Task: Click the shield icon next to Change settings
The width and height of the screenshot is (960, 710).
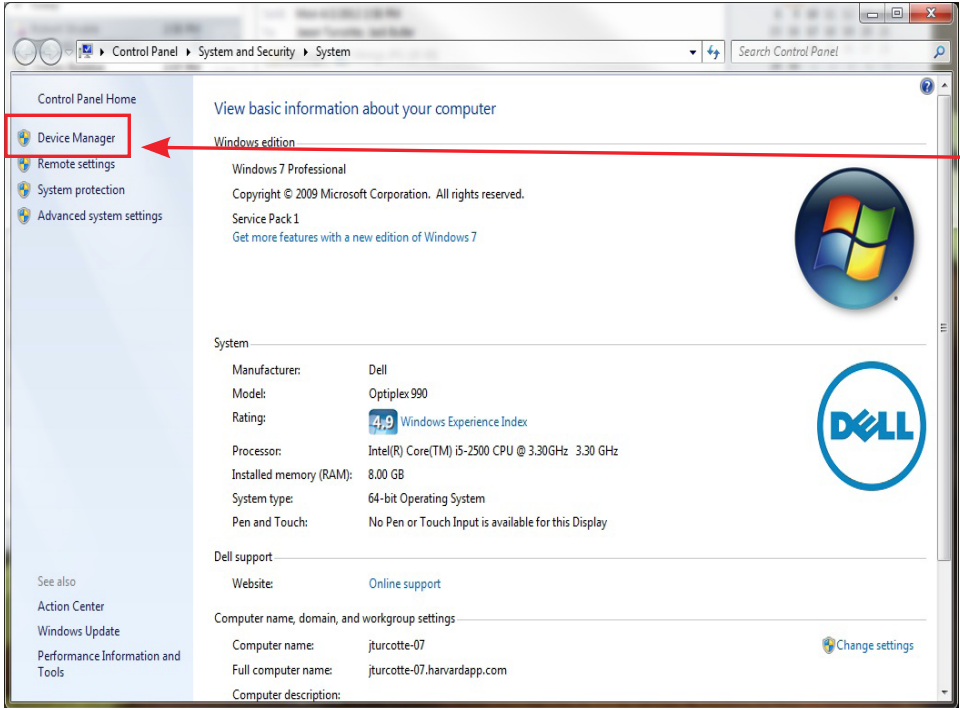Action: 828,645
